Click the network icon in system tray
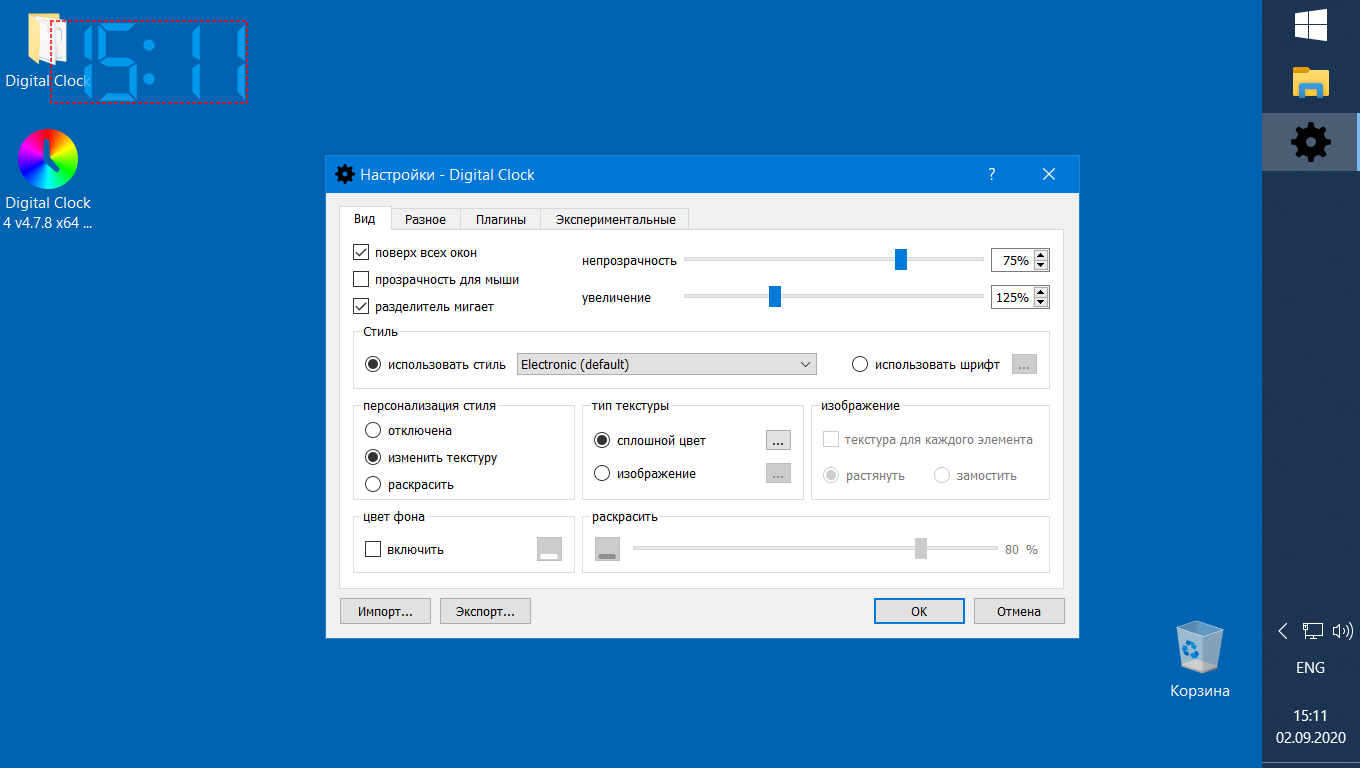 (1312, 631)
